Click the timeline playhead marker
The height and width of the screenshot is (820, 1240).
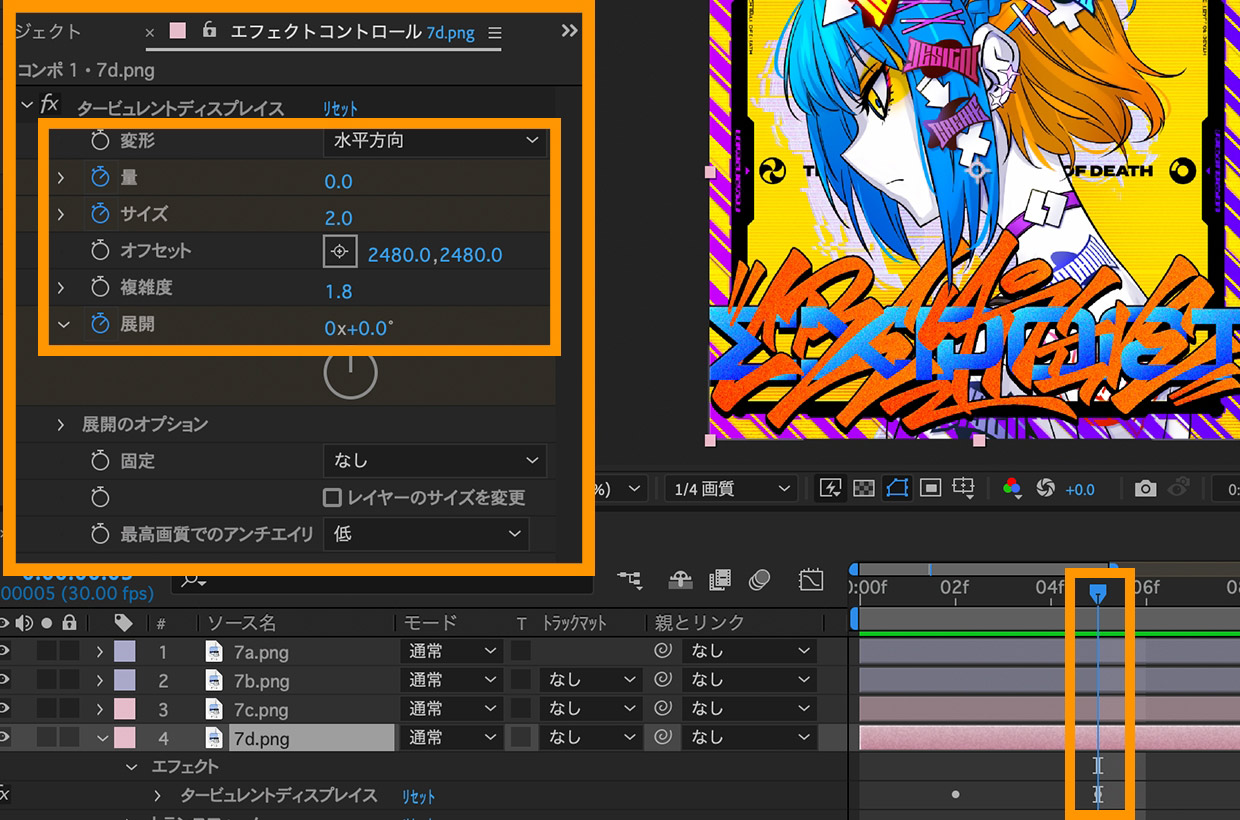1097,593
